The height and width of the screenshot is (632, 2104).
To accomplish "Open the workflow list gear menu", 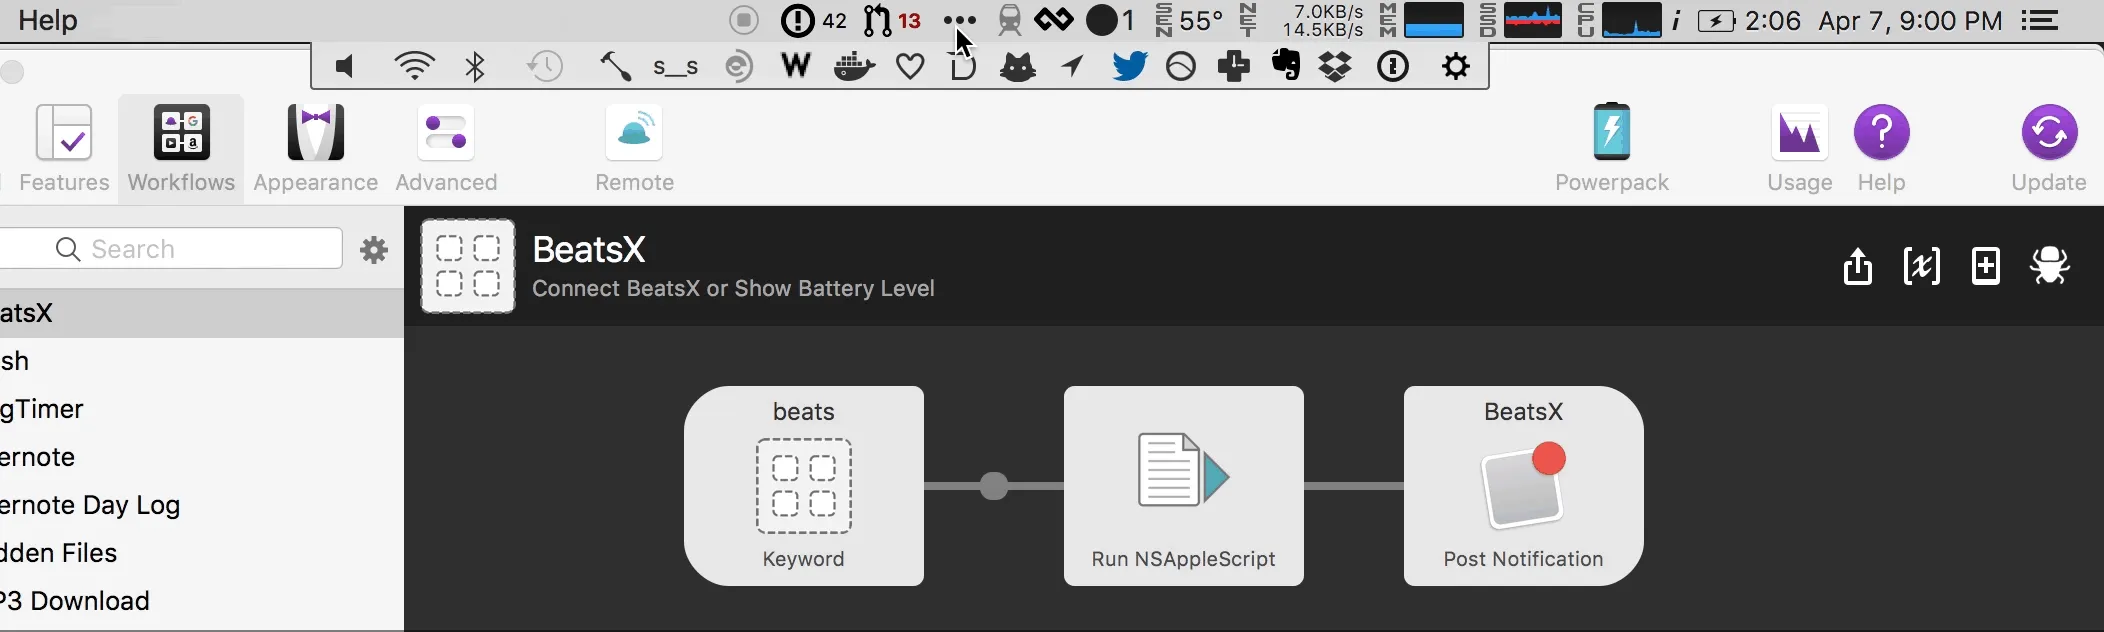I will [x=374, y=249].
